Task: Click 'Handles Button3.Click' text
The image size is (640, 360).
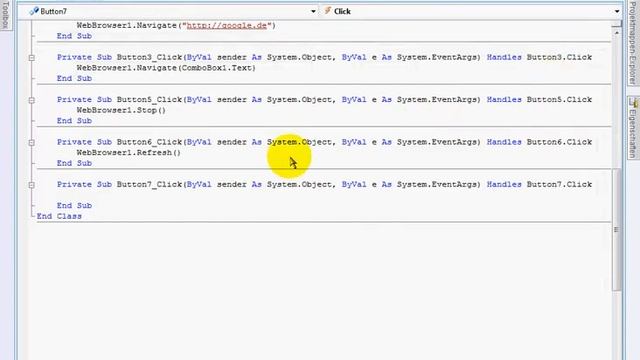Action: click(x=539, y=57)
